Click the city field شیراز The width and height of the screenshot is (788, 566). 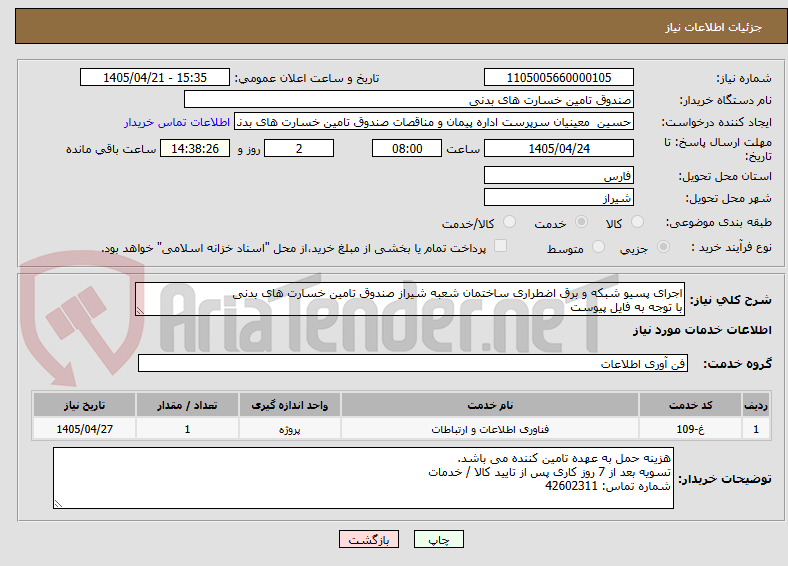pos(558,197)
